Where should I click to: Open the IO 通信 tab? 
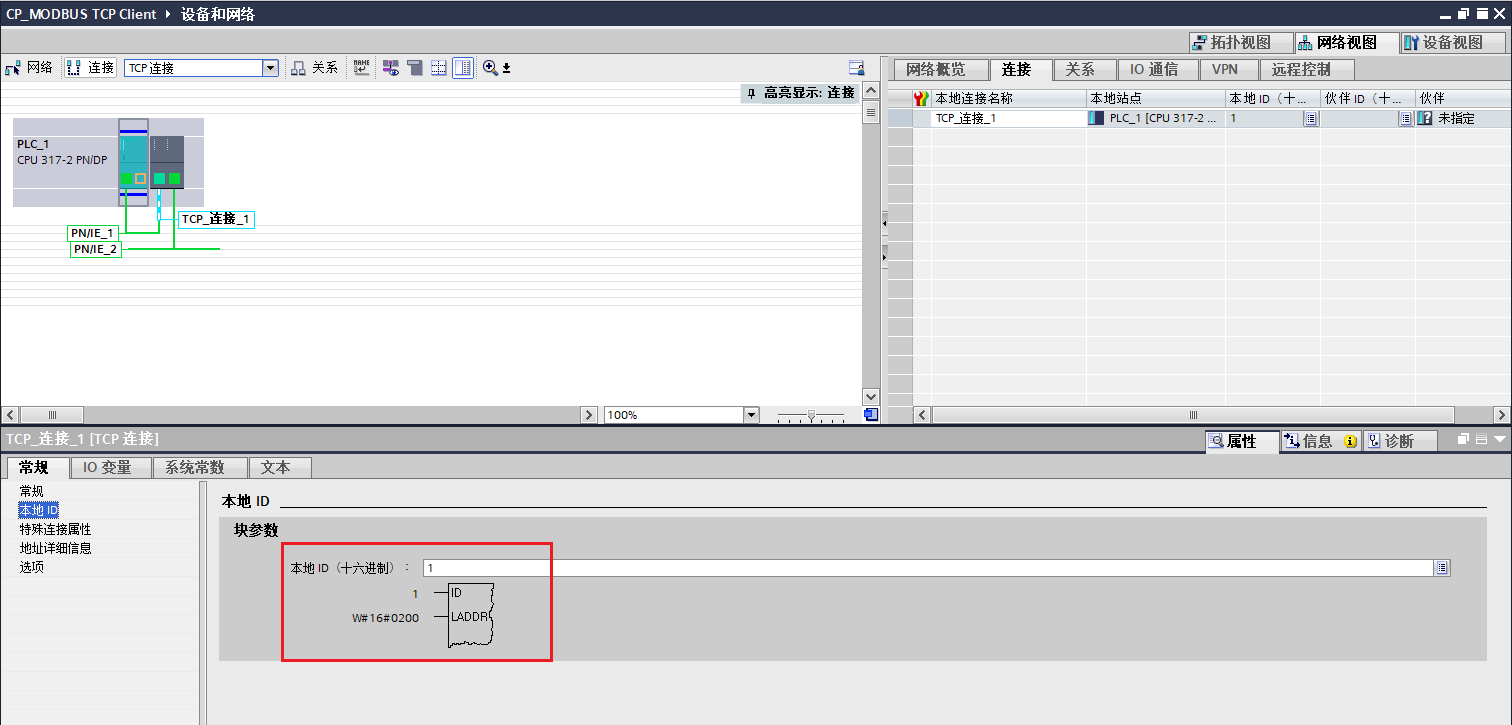[x=1154, y=70]
